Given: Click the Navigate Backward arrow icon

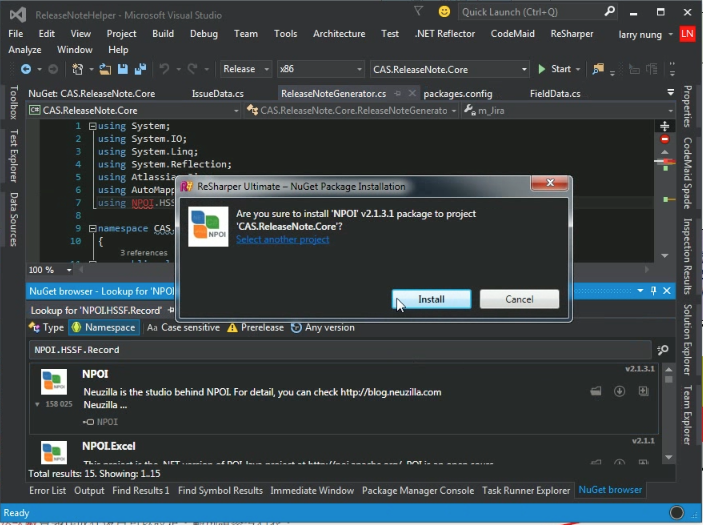Looking at the screenshot, I should [x=26, y=69].
